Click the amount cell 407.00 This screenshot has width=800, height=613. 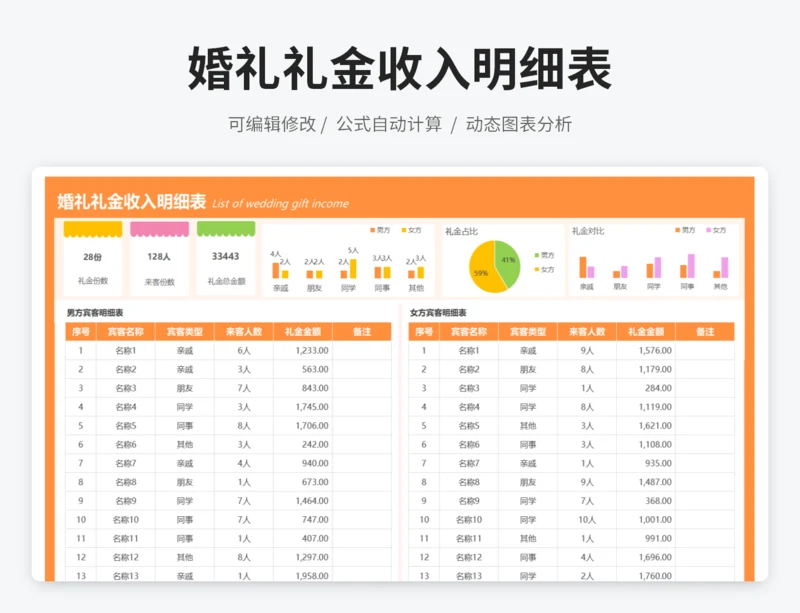click(x=303, y=538)
